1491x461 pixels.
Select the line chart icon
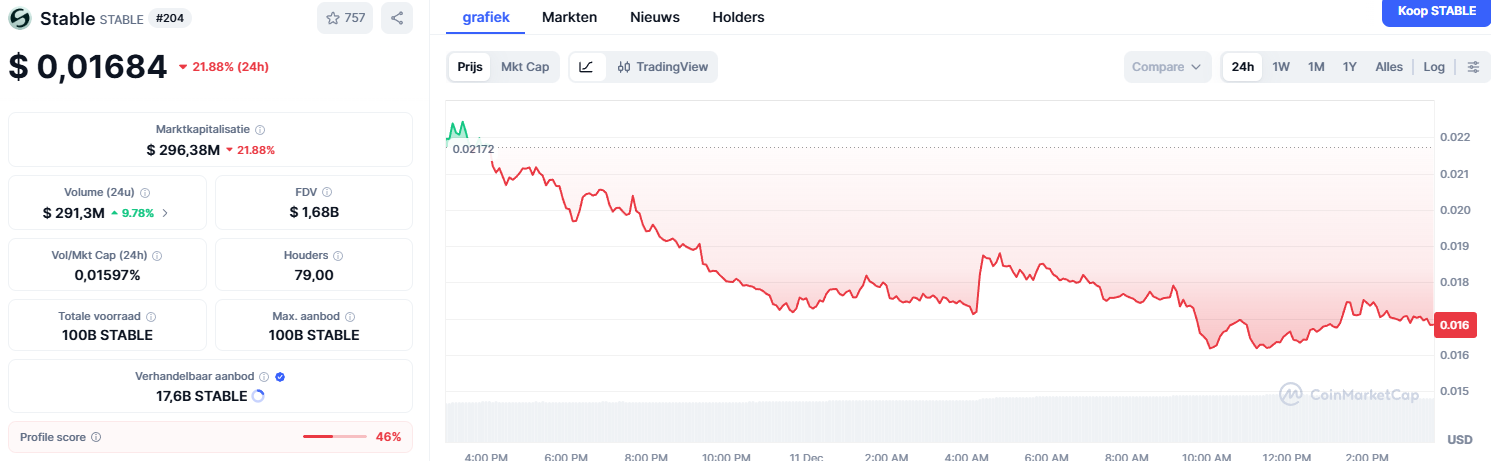pos(587,67)
